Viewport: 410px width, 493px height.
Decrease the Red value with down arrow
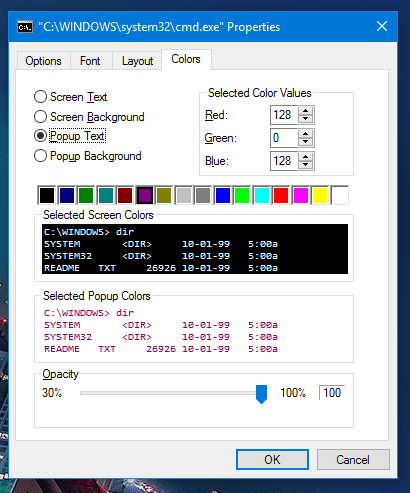[x=305, y=119]
